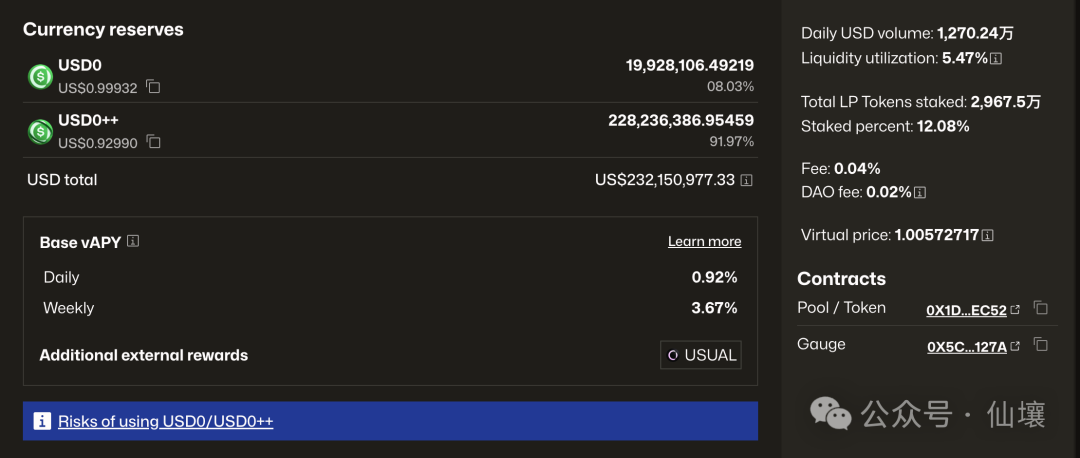Click the USUAL external rewards badge
The height and width of the screenshot is (458, 1080).
coord(701,355)
